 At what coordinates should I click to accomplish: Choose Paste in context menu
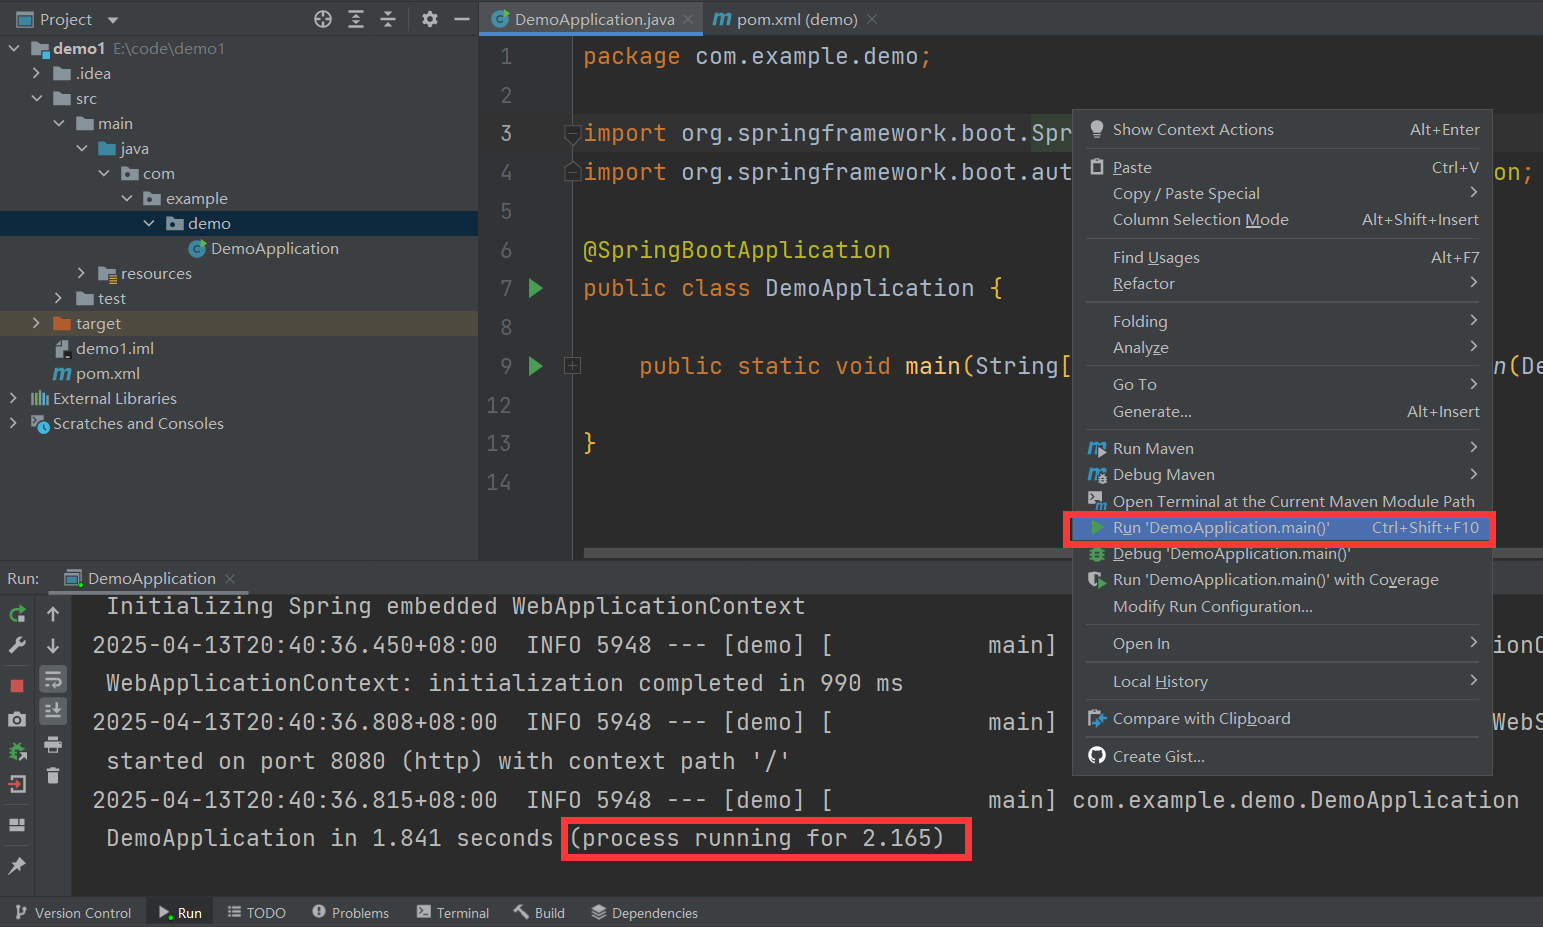(1282, 168)
